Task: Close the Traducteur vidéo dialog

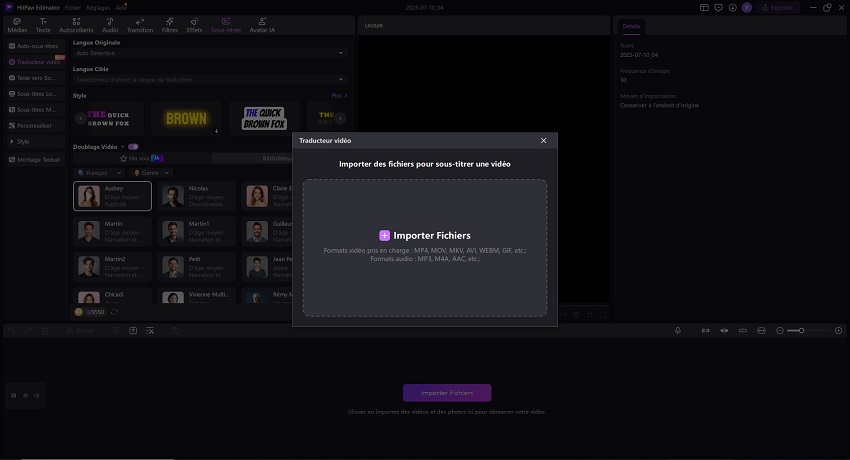Action: click(x=543, y=141)
